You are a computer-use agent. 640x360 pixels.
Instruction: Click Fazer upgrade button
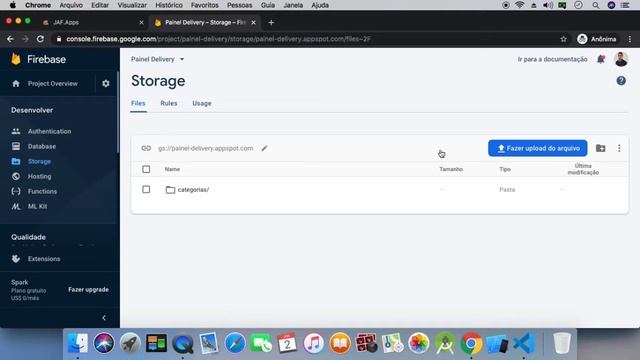pyautogui.click(x=88, y=289)
